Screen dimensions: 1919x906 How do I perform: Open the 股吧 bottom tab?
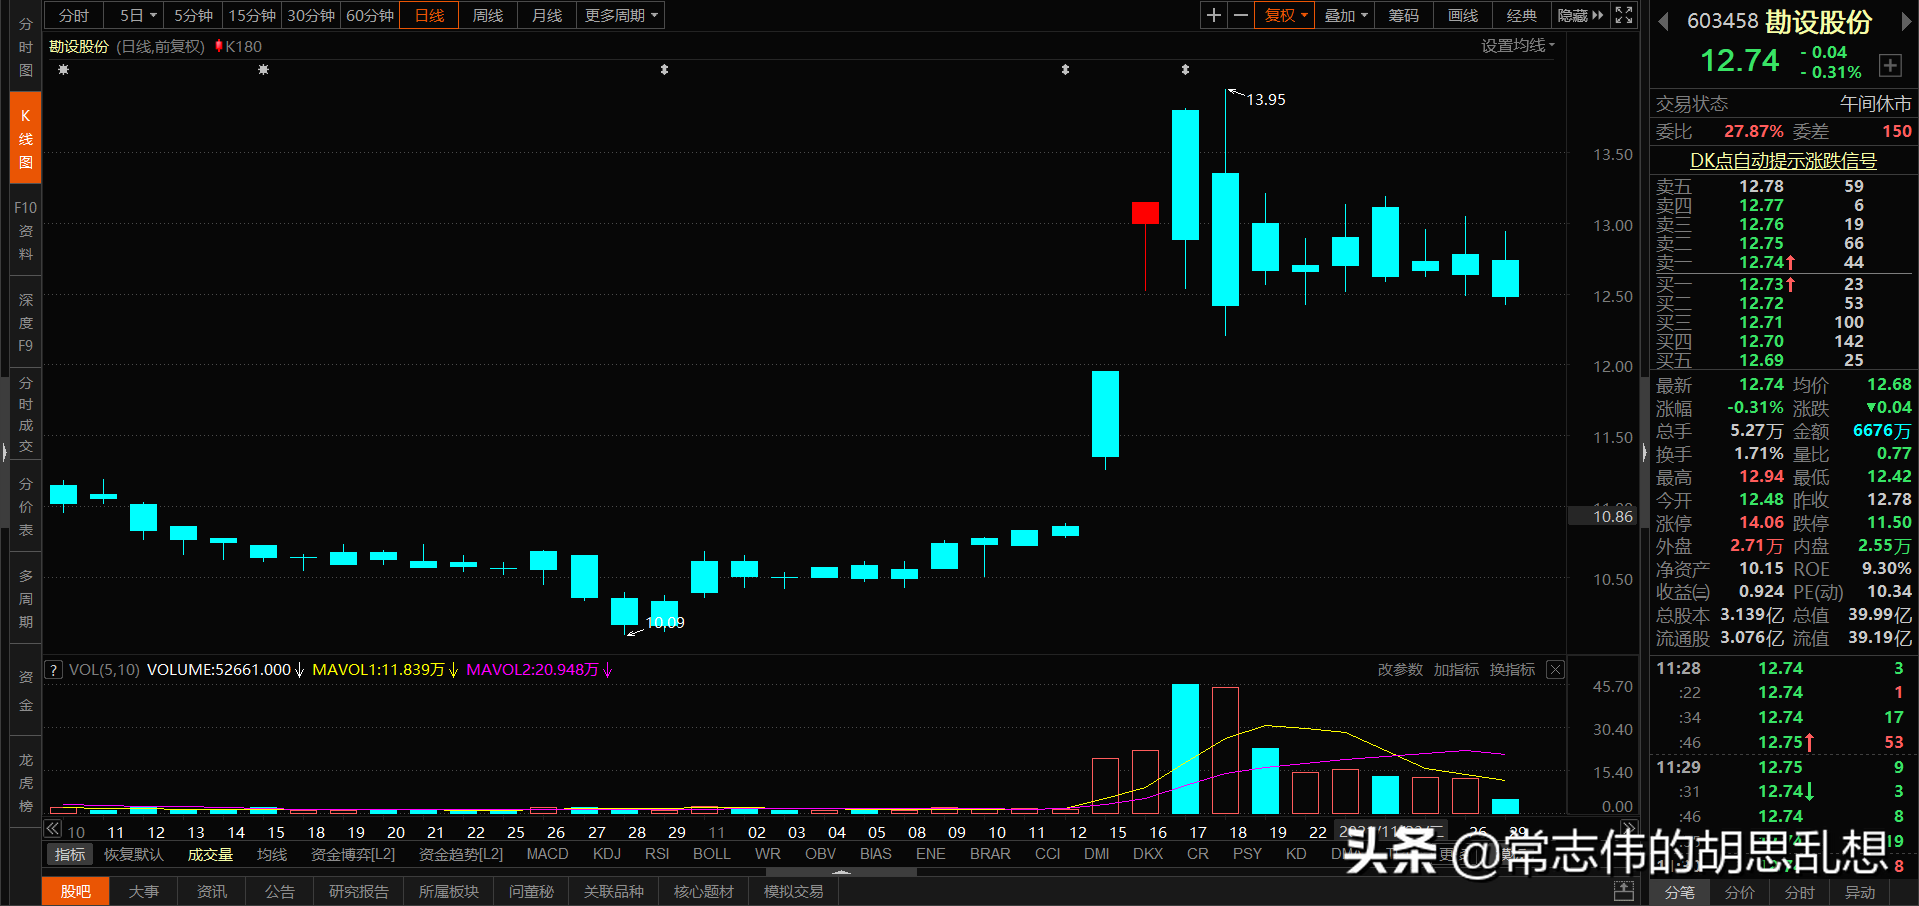(x=76, y=891)
